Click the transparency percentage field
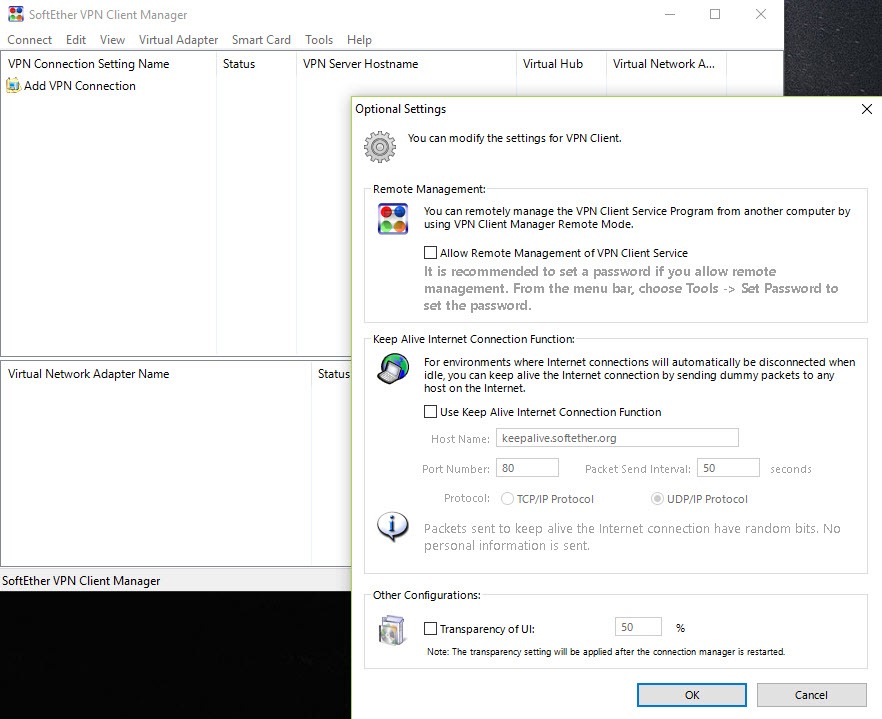882x719 pixels. [x=638, y=627]
